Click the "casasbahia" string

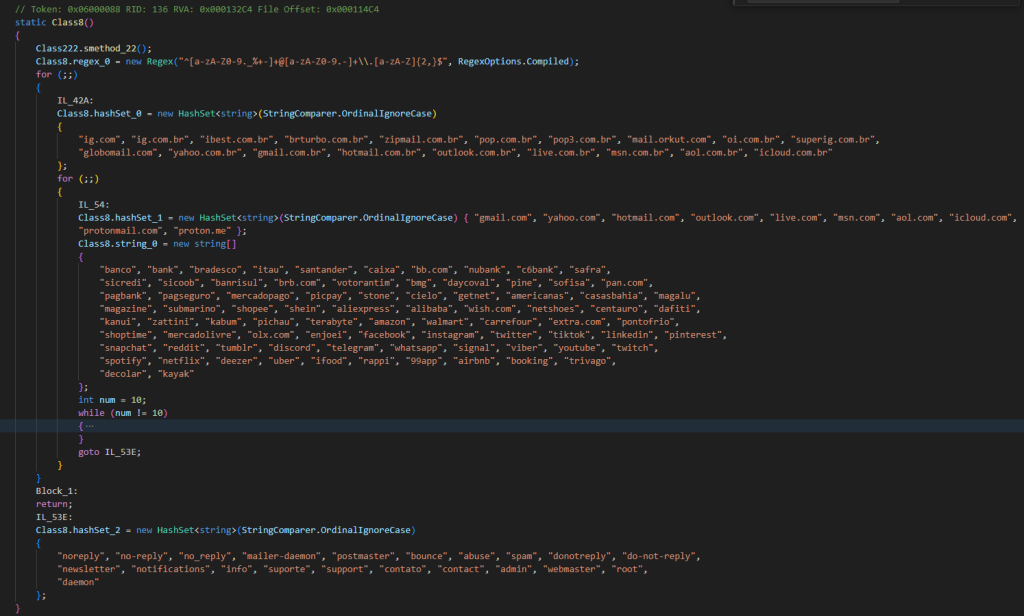[x=612, y=296]
